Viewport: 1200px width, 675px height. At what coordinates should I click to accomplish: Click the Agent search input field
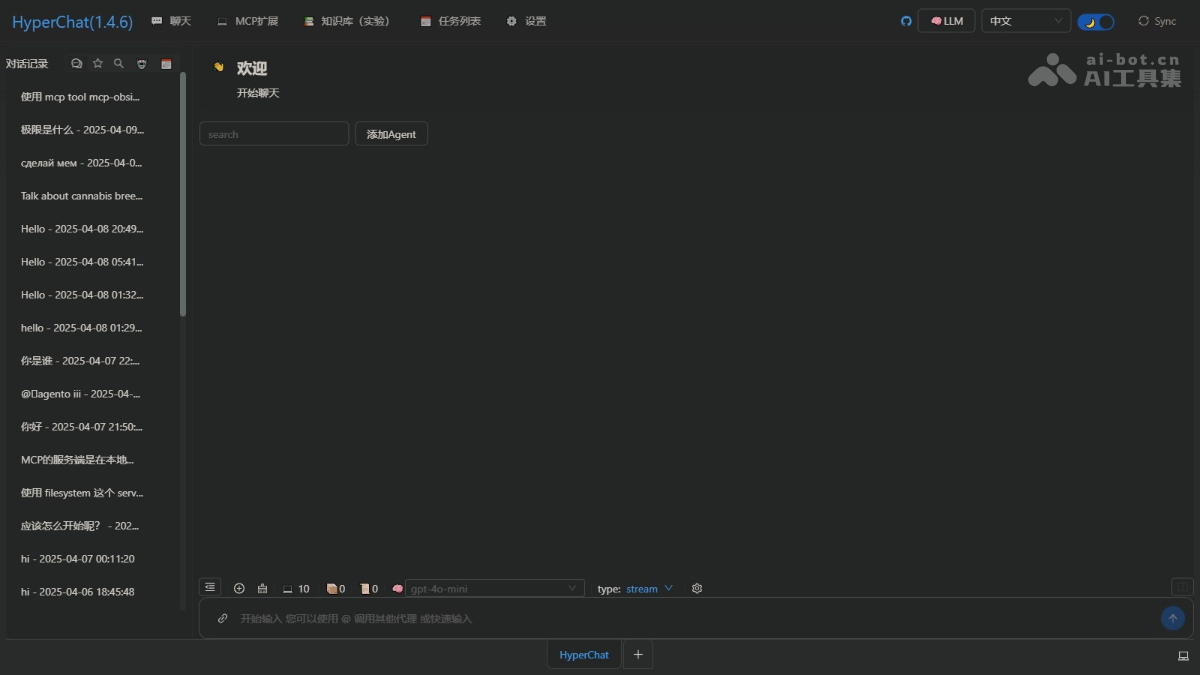click(274, 134)
